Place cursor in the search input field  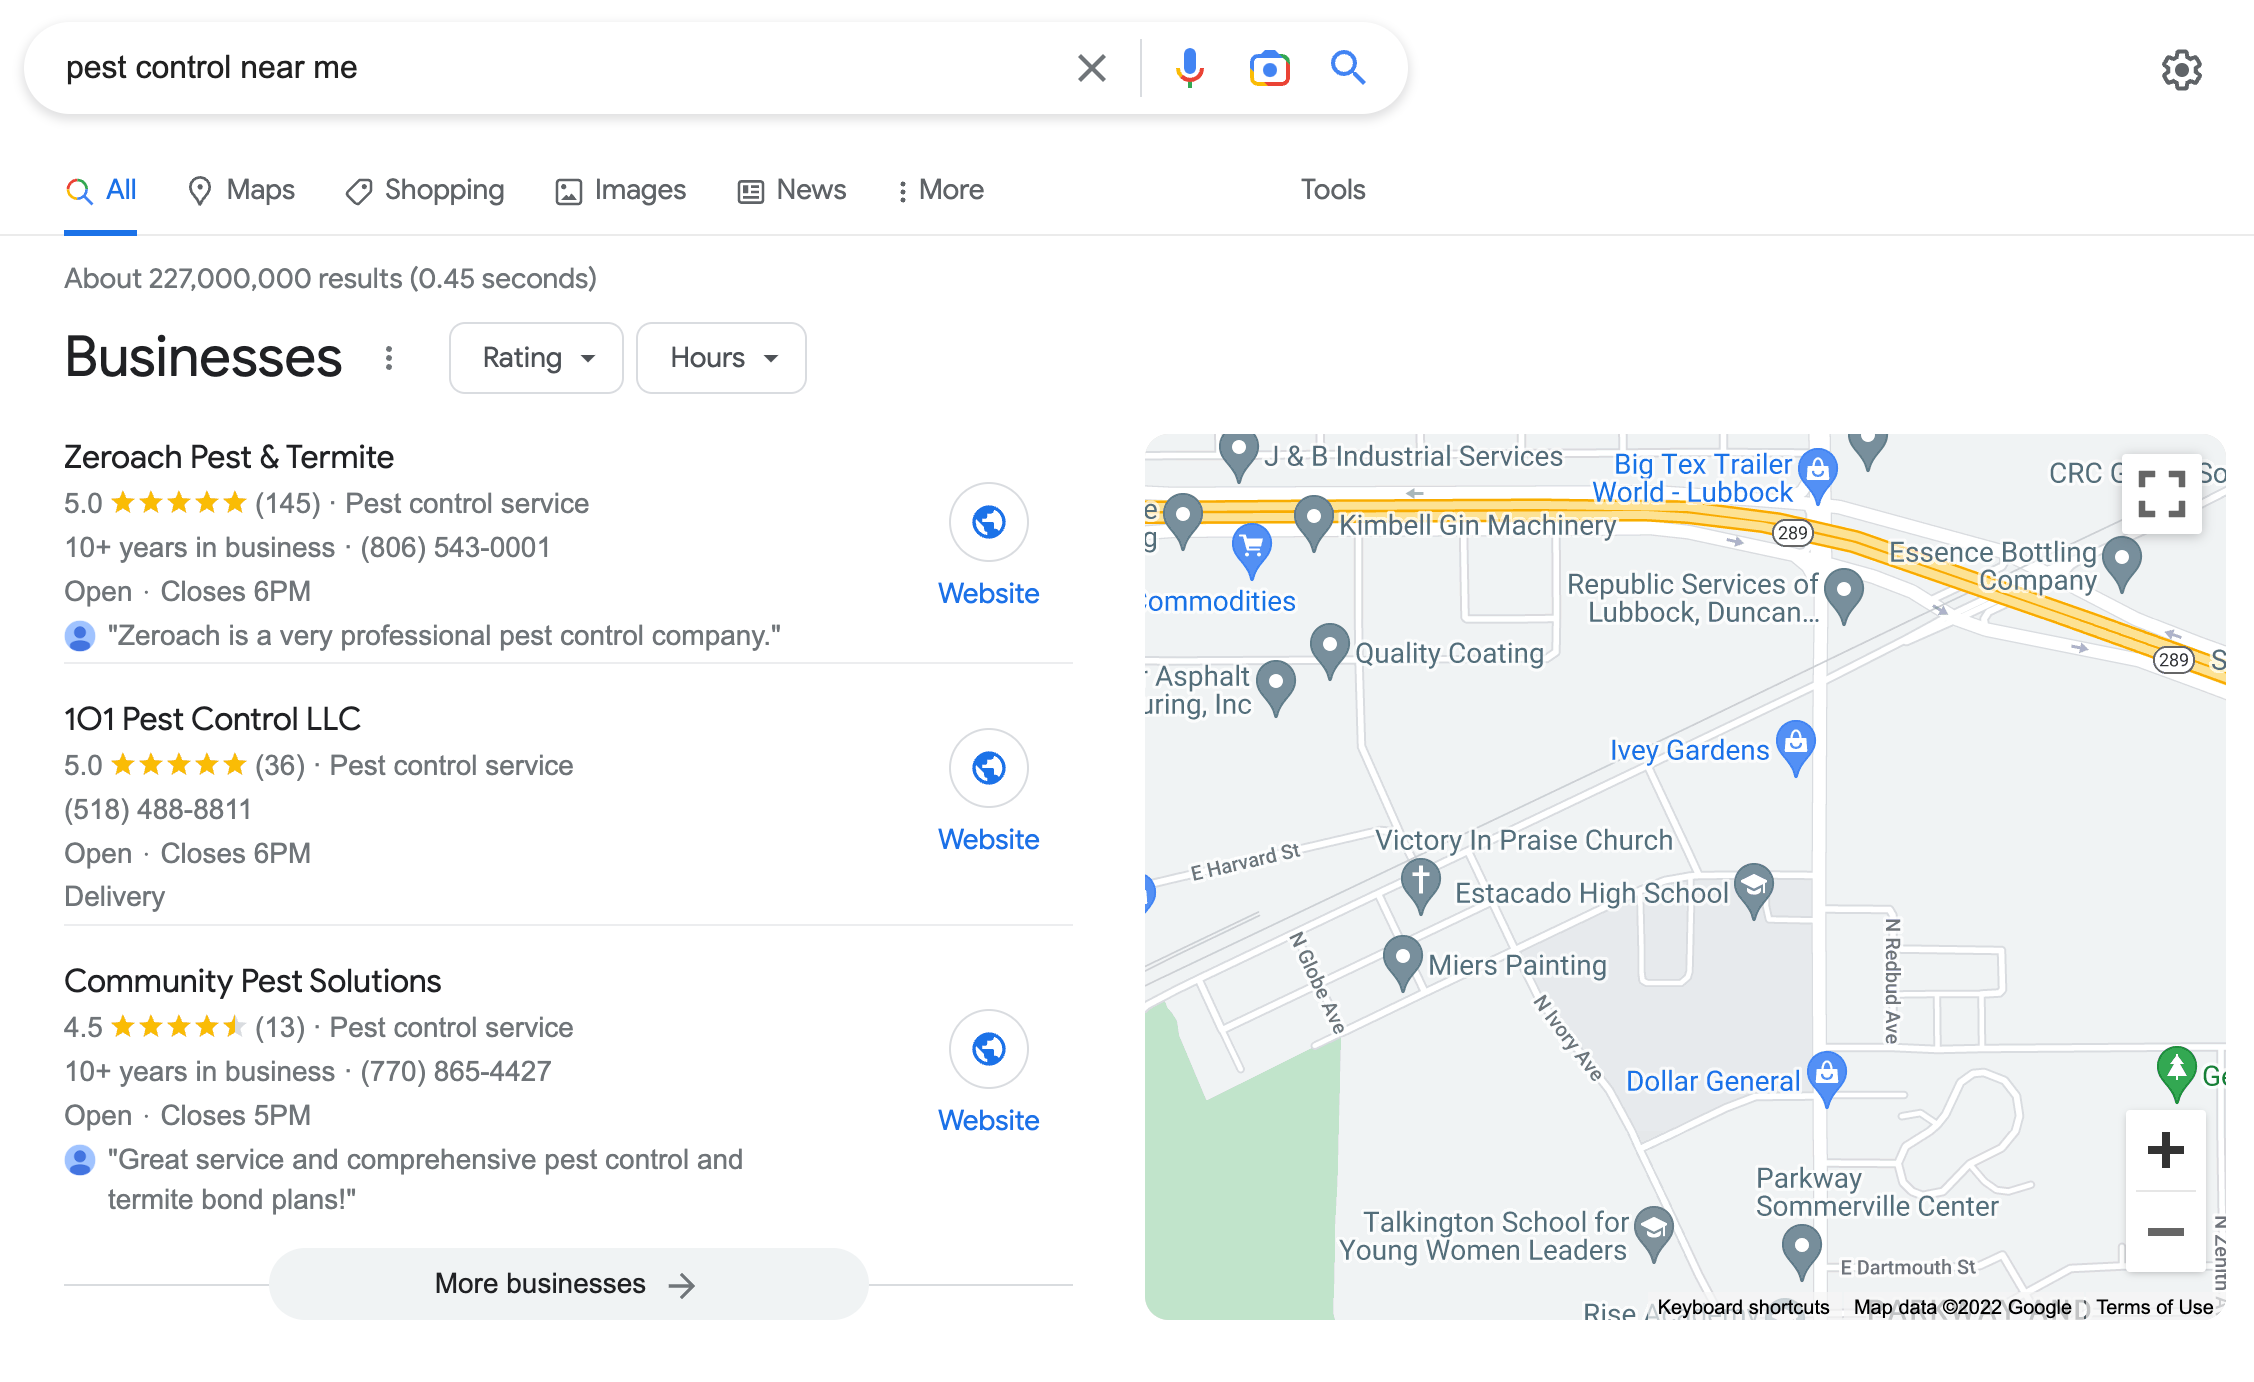[500, 67]
